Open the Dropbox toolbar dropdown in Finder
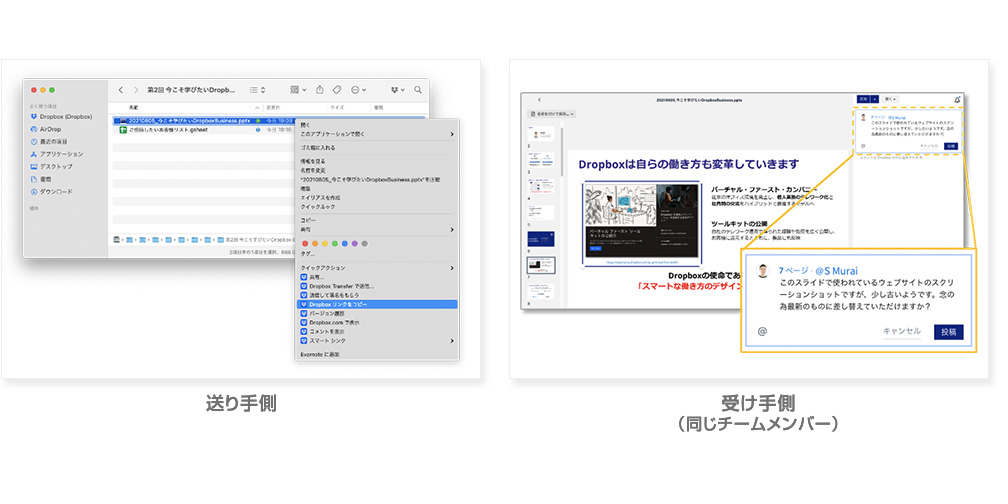 pyautogui.click(x=396, y=89)
